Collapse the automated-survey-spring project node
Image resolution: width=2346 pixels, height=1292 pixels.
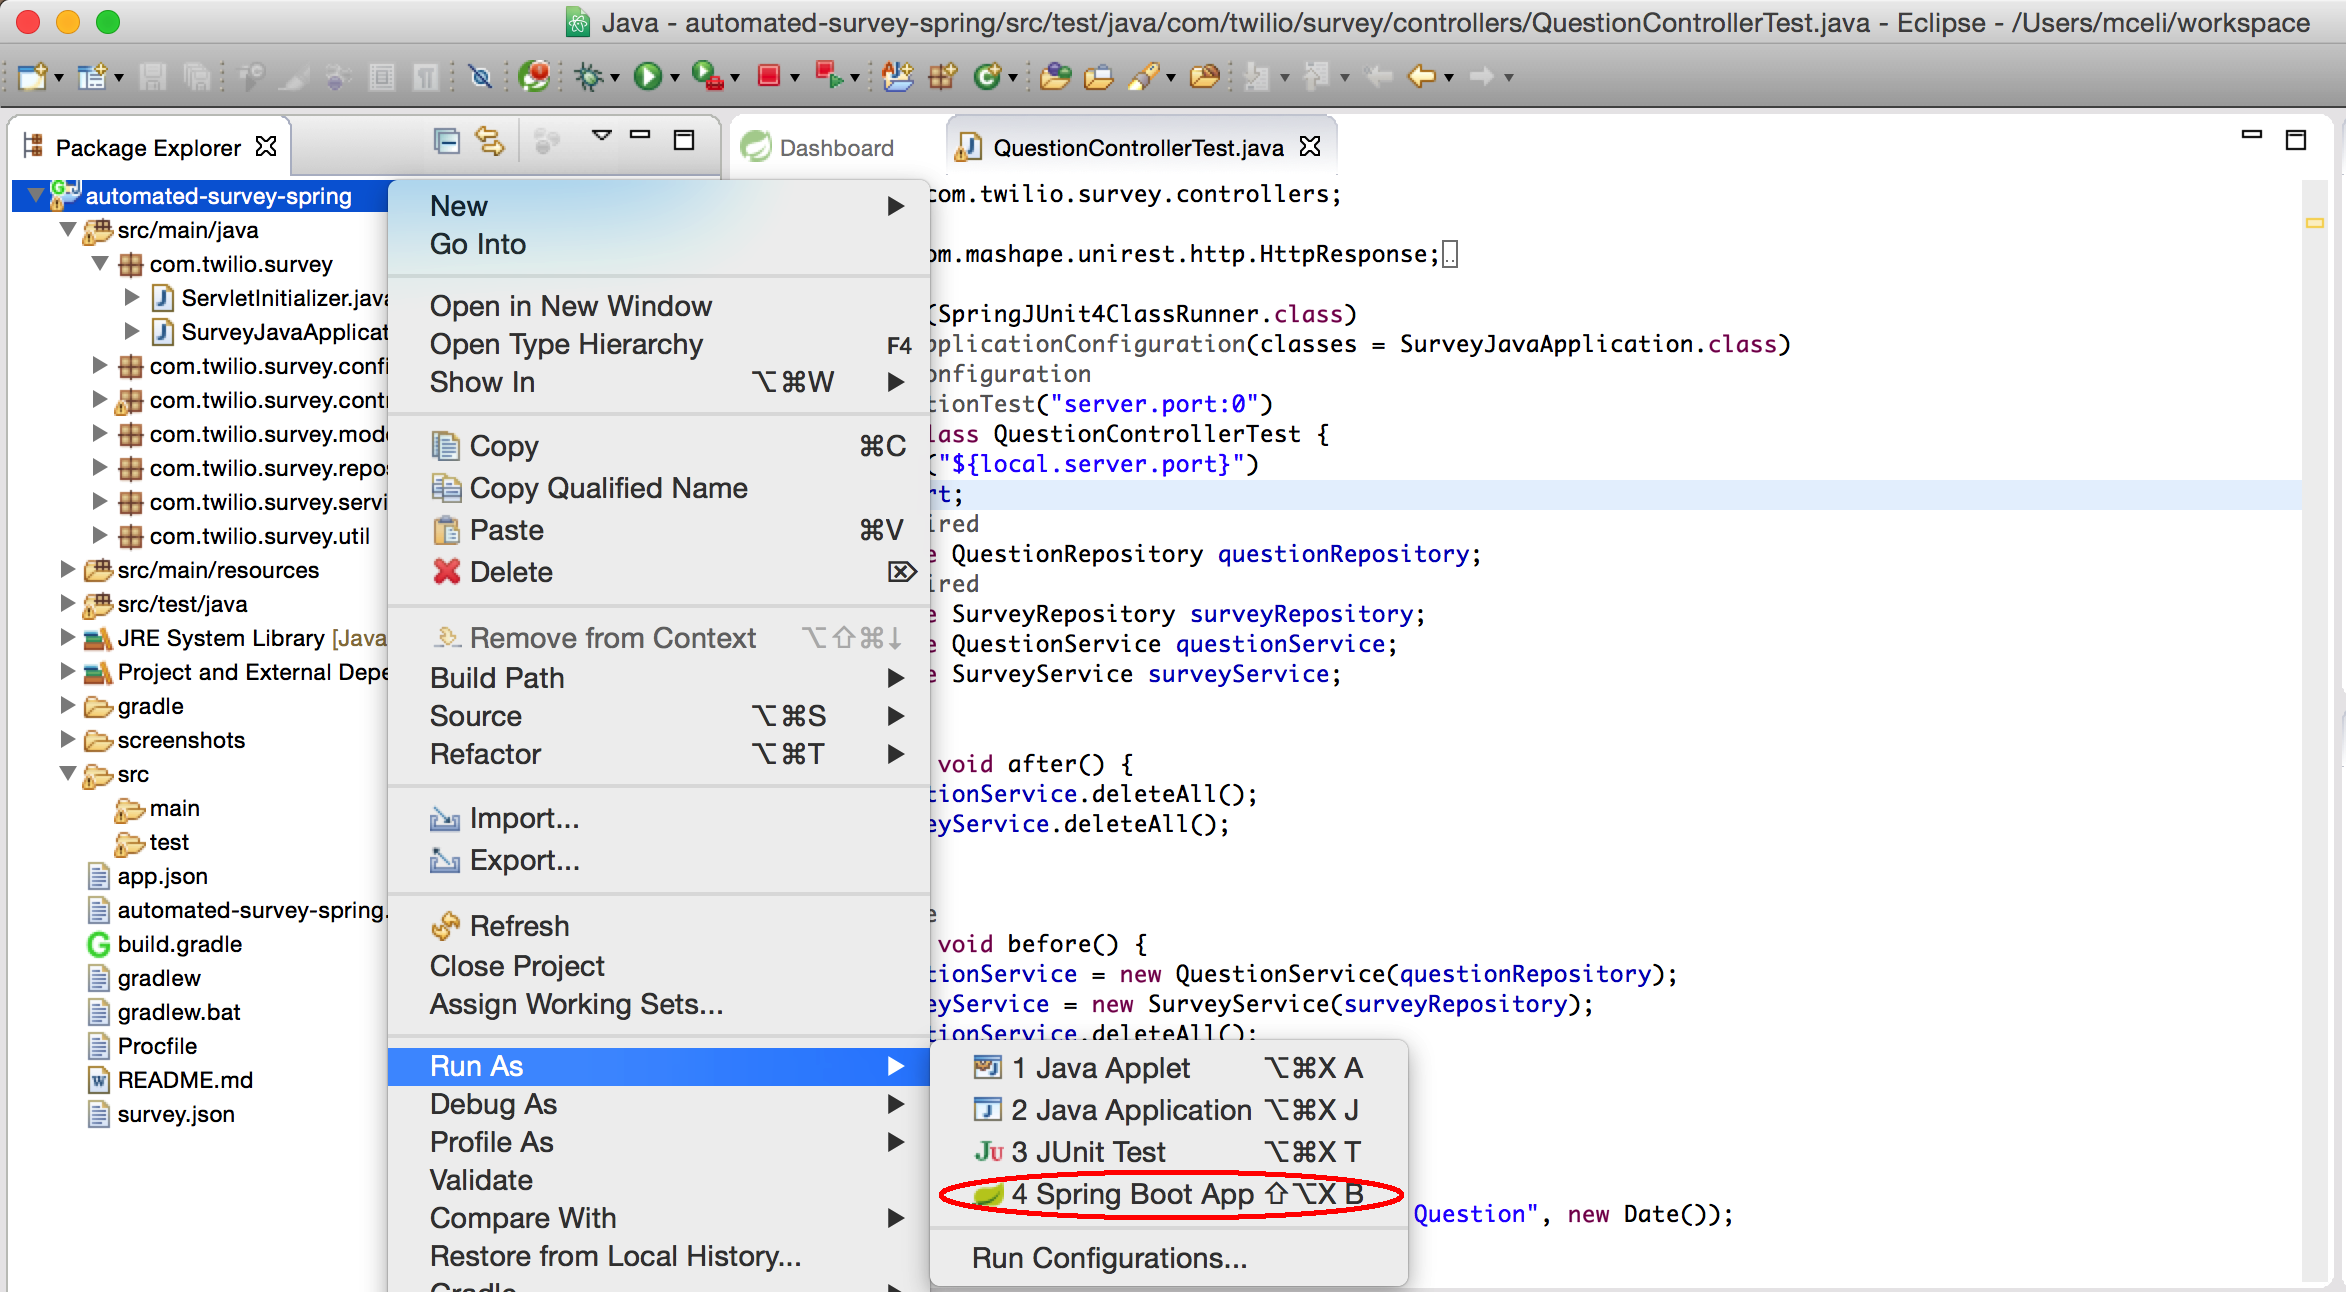tap(36, 195)
